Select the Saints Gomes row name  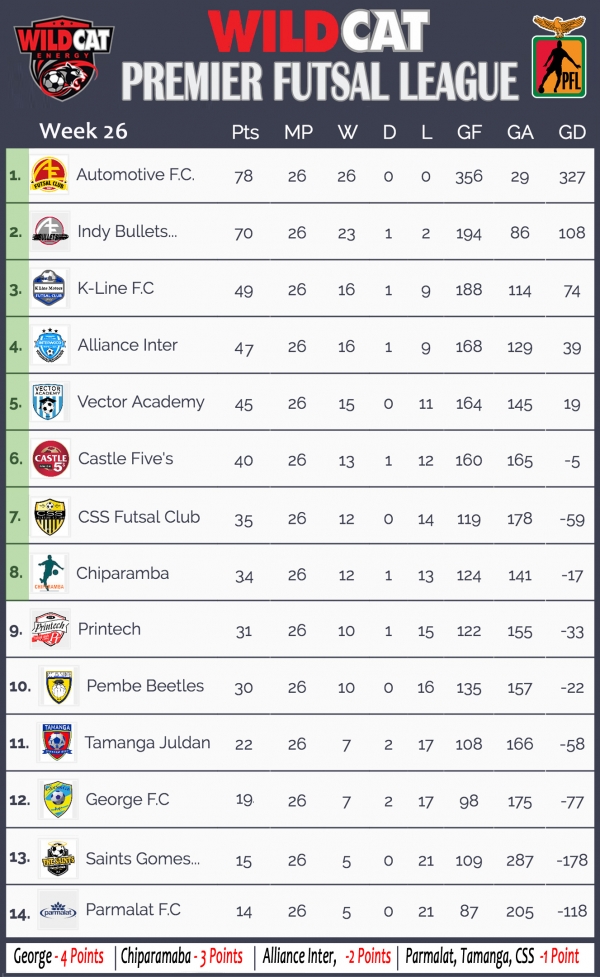point(143,859)
